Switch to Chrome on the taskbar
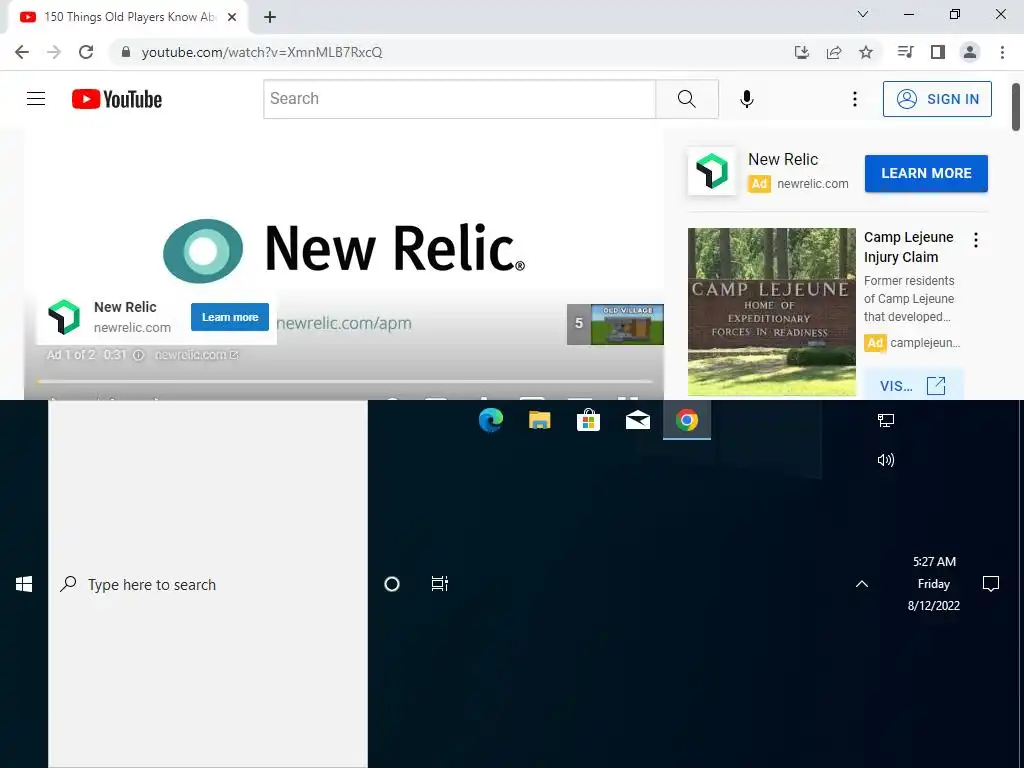The height and width of the screenshot is (768, 1024). coord(687,420)
